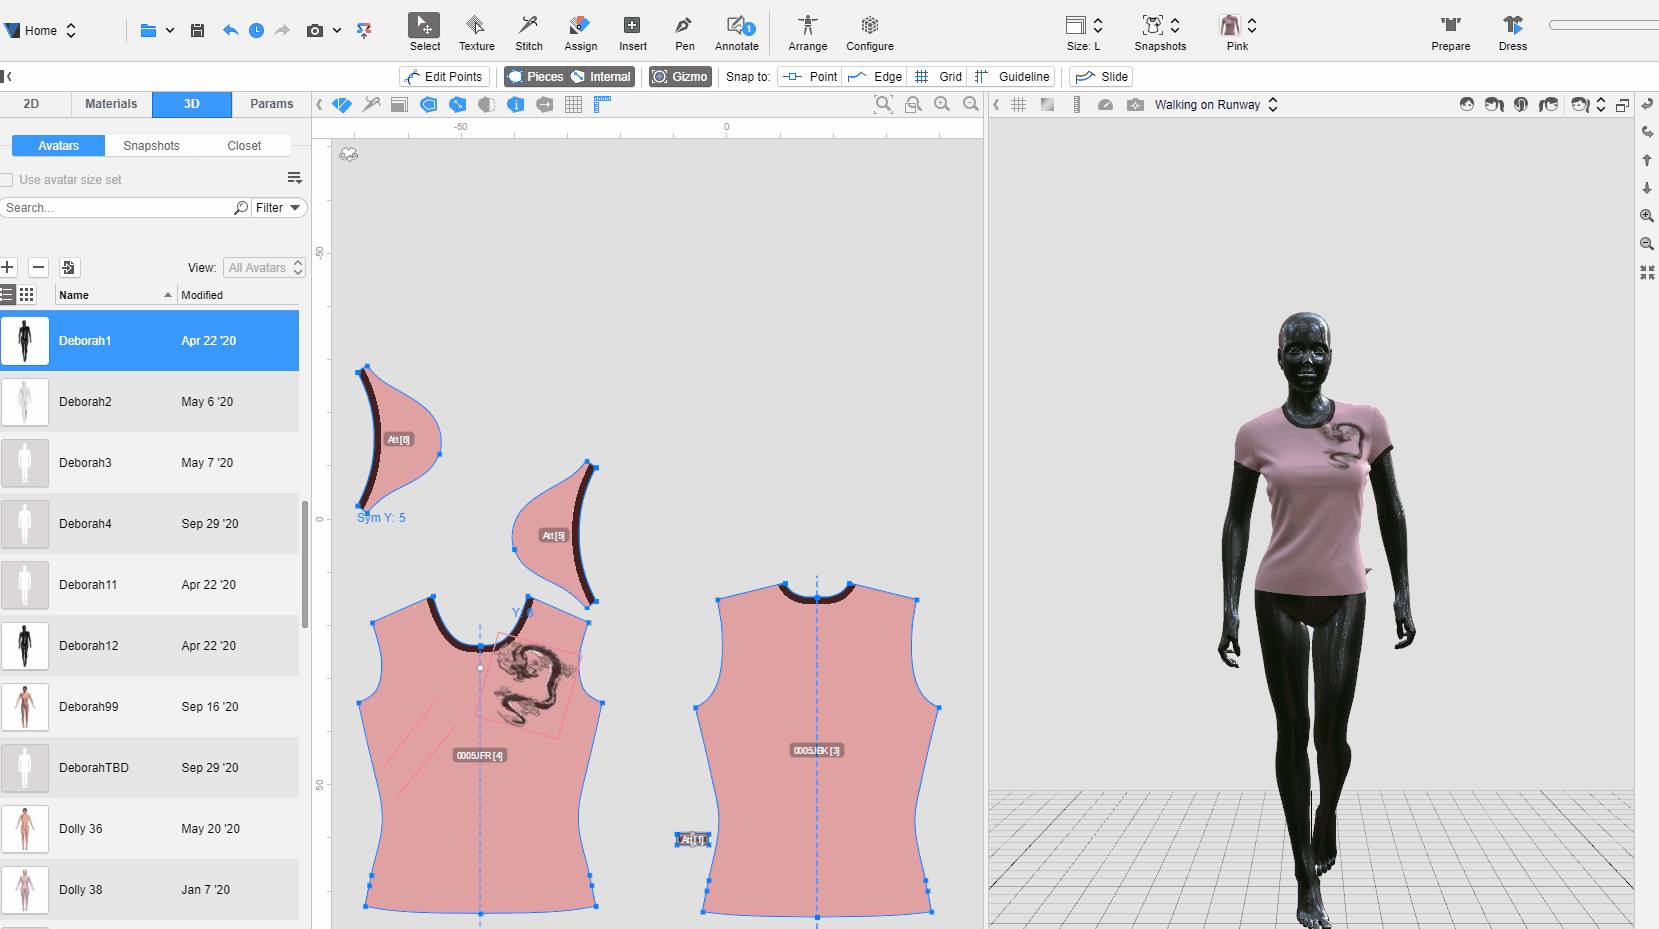The width and height of the screenshot is (1659, 929).
Task: Enable Snap to Guideline
Action: tap(1012, 77)
